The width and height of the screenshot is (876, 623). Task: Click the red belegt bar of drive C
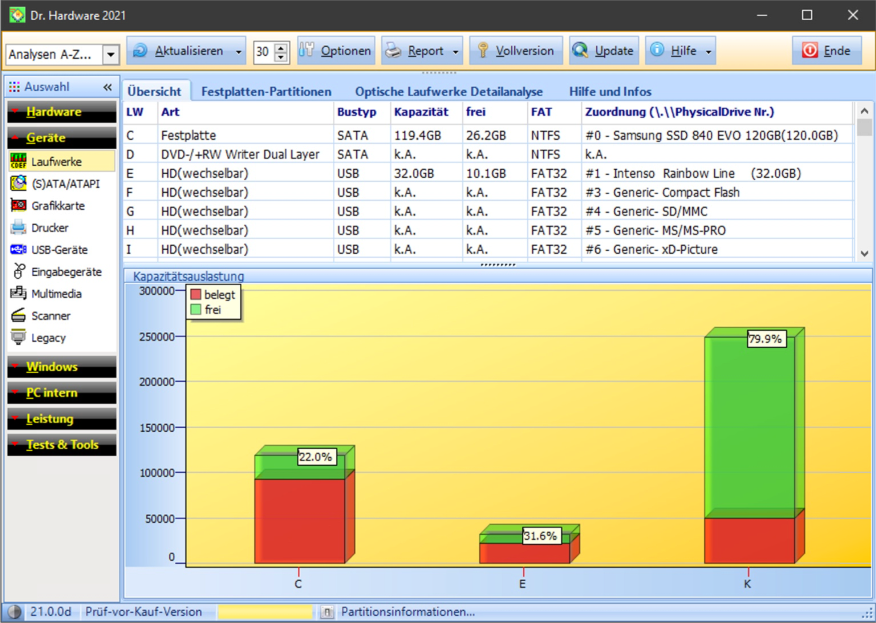coord(298,520)
